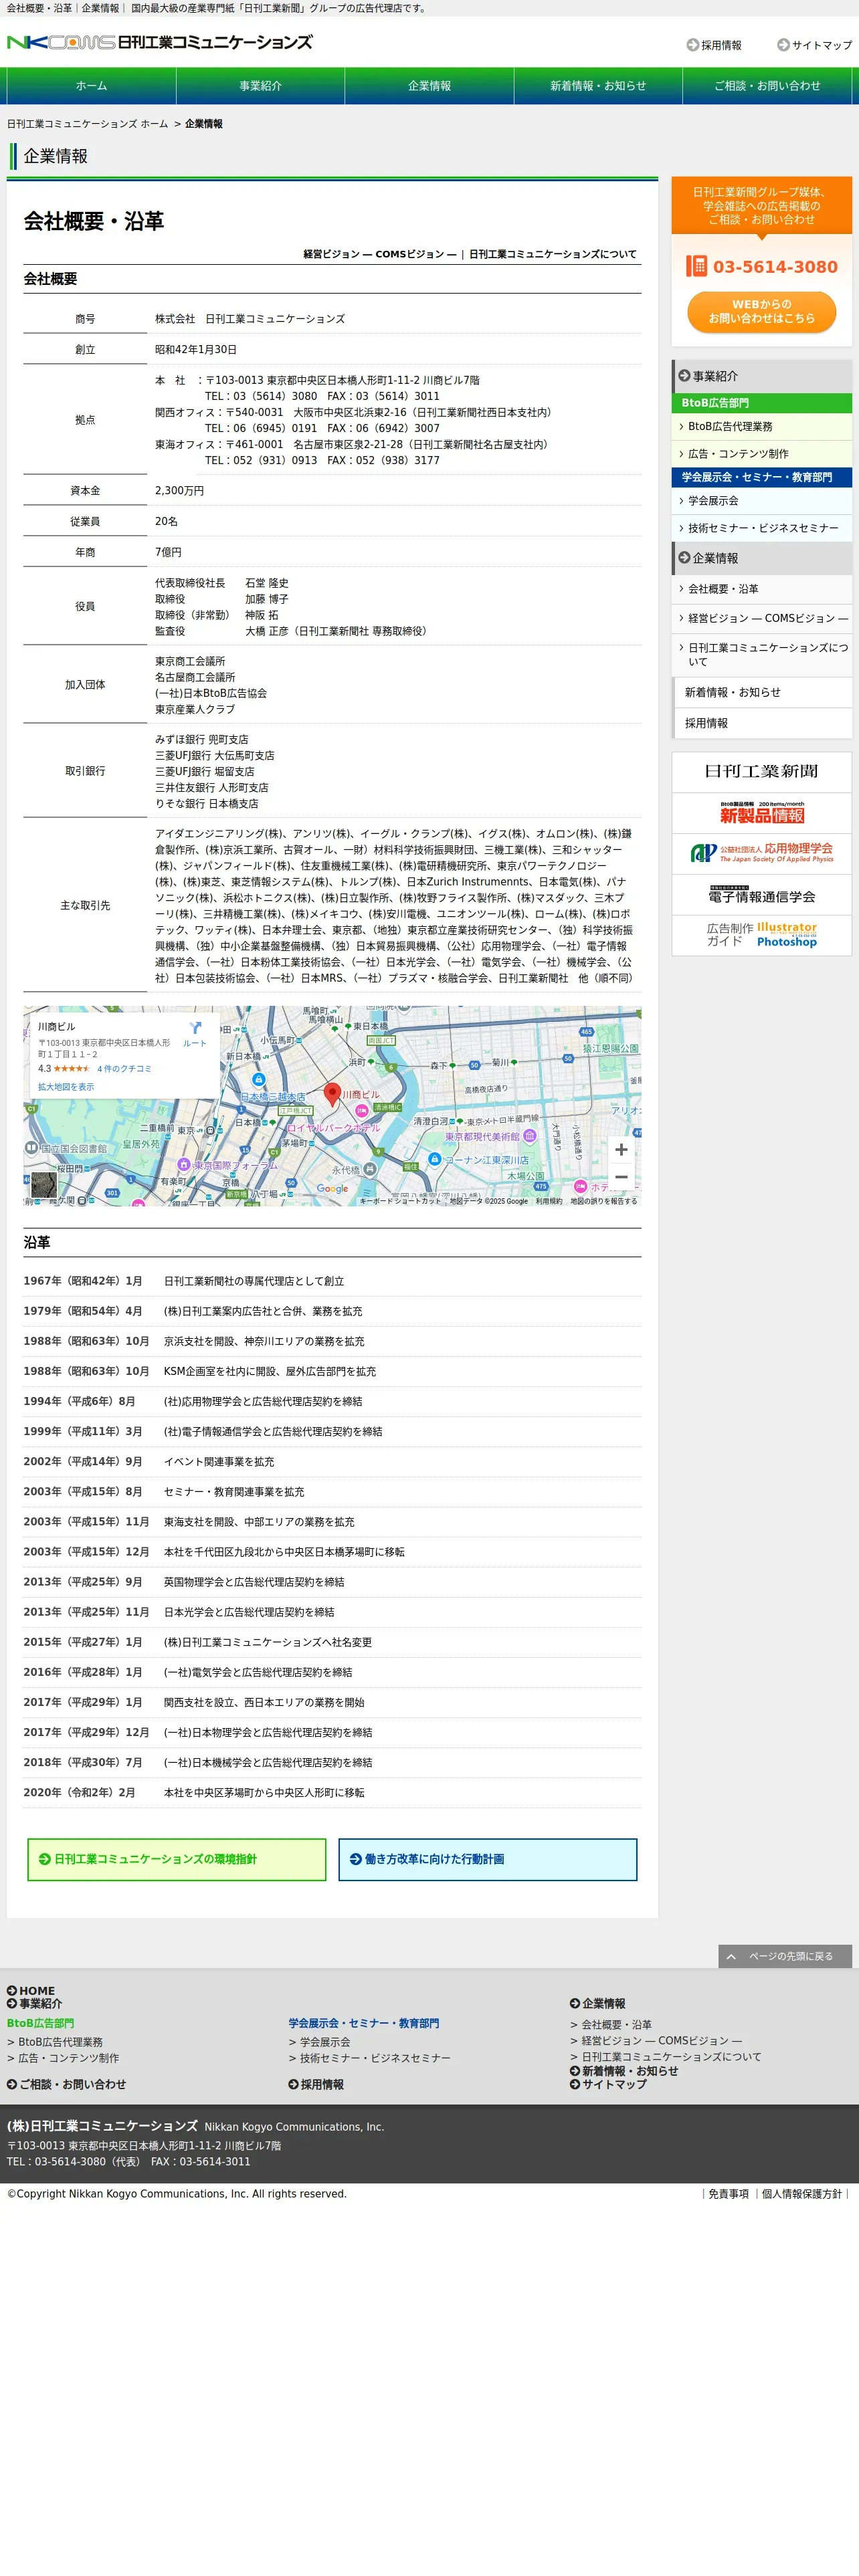Image resolution: width=859 pixels, height=2576 pixels.
Task: Open 日刊工業コミュニケーションズの環境指針 link box
Action: coord(177,1859)
